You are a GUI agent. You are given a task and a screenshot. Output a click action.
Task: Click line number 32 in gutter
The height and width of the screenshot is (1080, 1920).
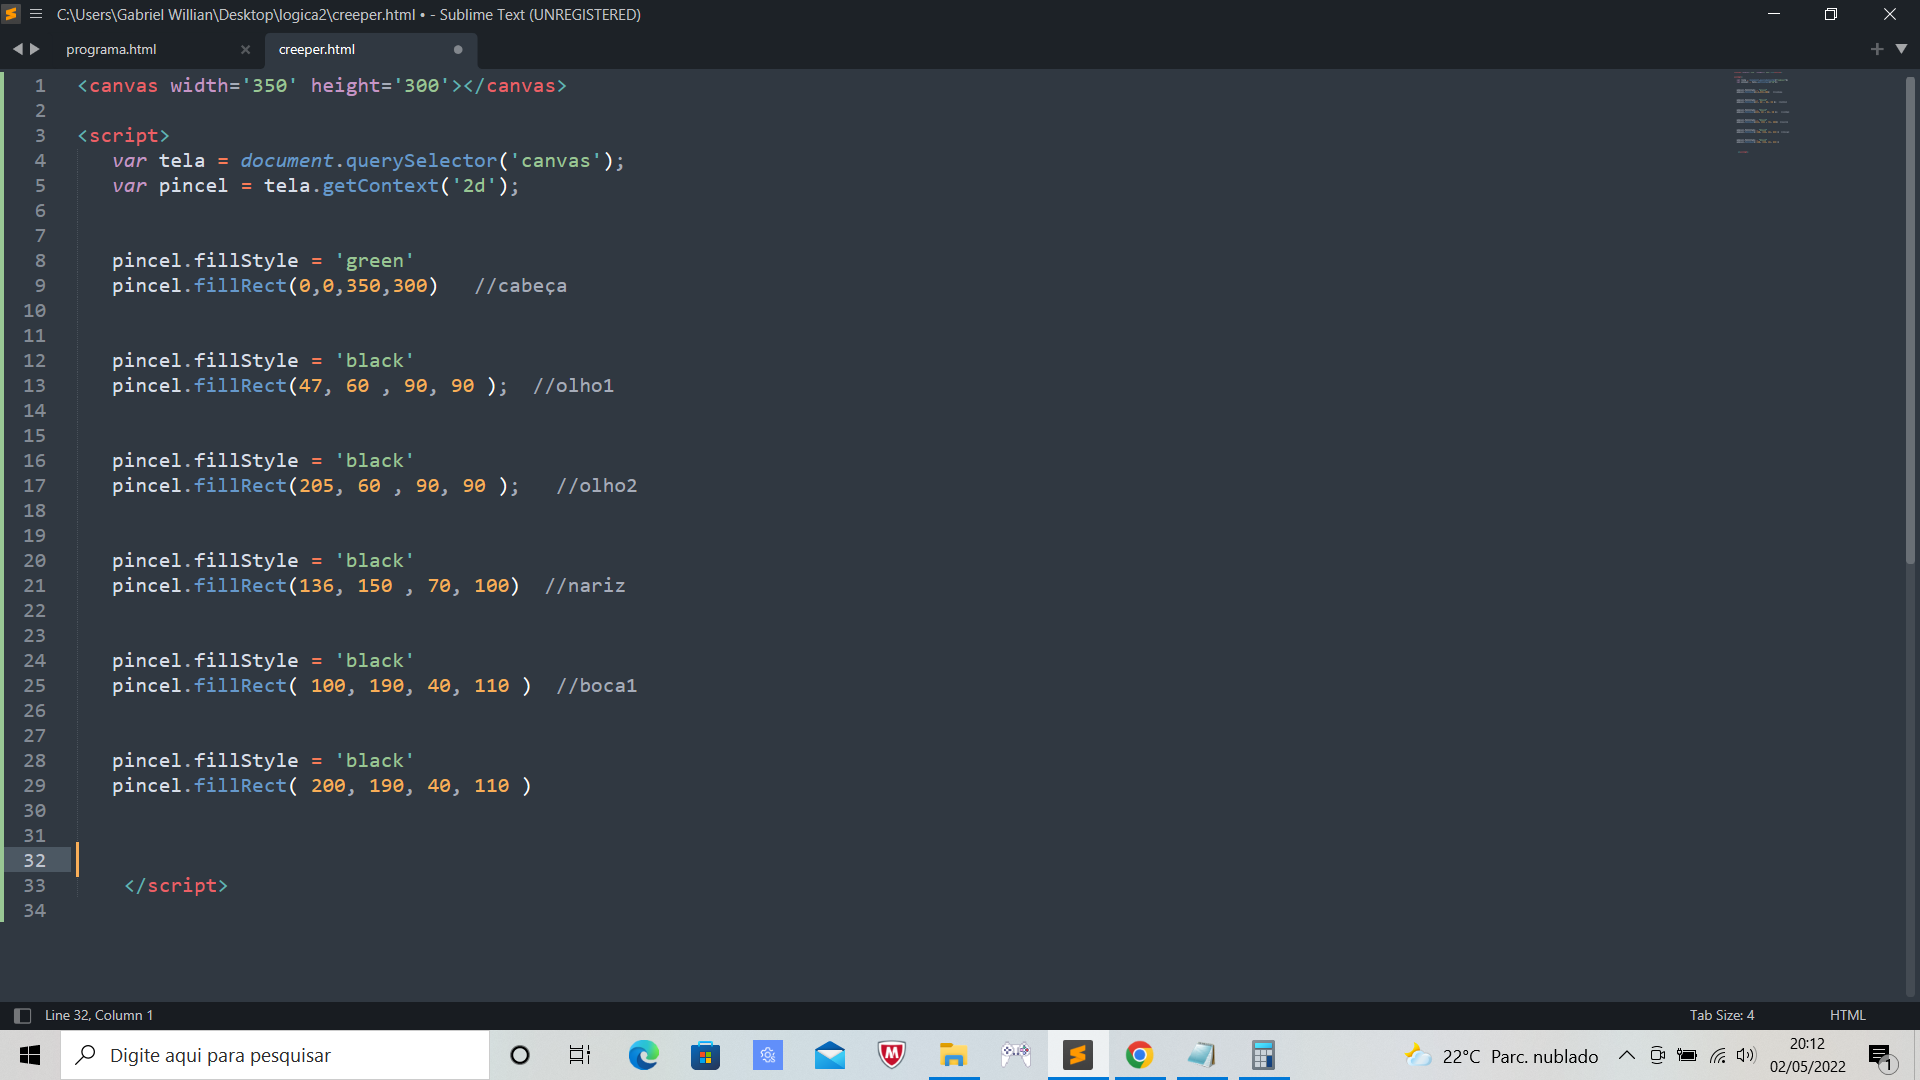click(x=35, y=860)
